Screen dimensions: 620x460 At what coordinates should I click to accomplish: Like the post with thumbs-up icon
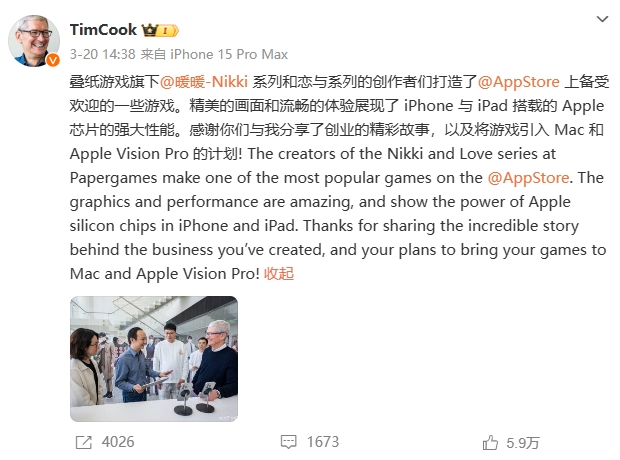pos(490,442)
